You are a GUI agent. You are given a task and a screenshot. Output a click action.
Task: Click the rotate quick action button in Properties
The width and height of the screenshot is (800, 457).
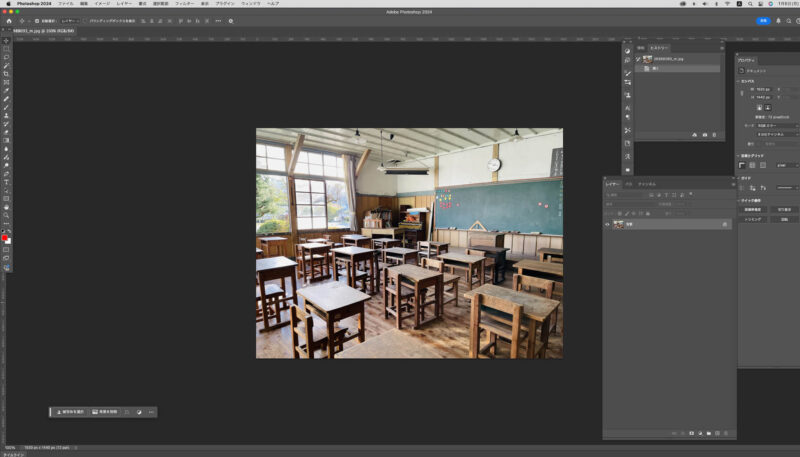[x=784, y=219]
